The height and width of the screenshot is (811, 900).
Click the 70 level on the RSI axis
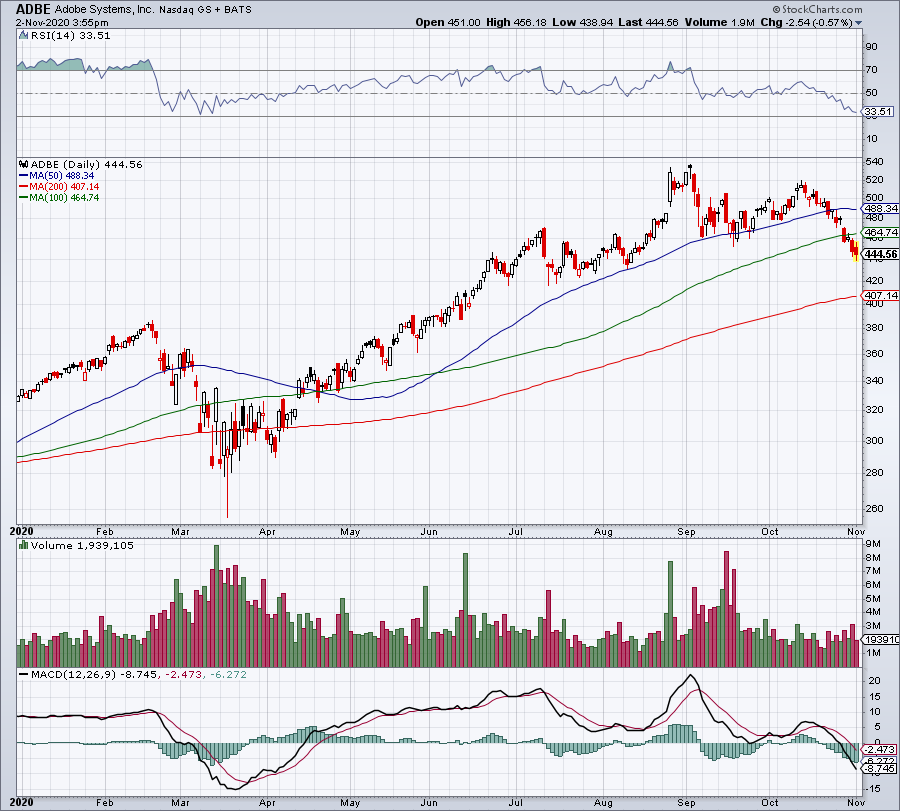click(x=871, y=70)
